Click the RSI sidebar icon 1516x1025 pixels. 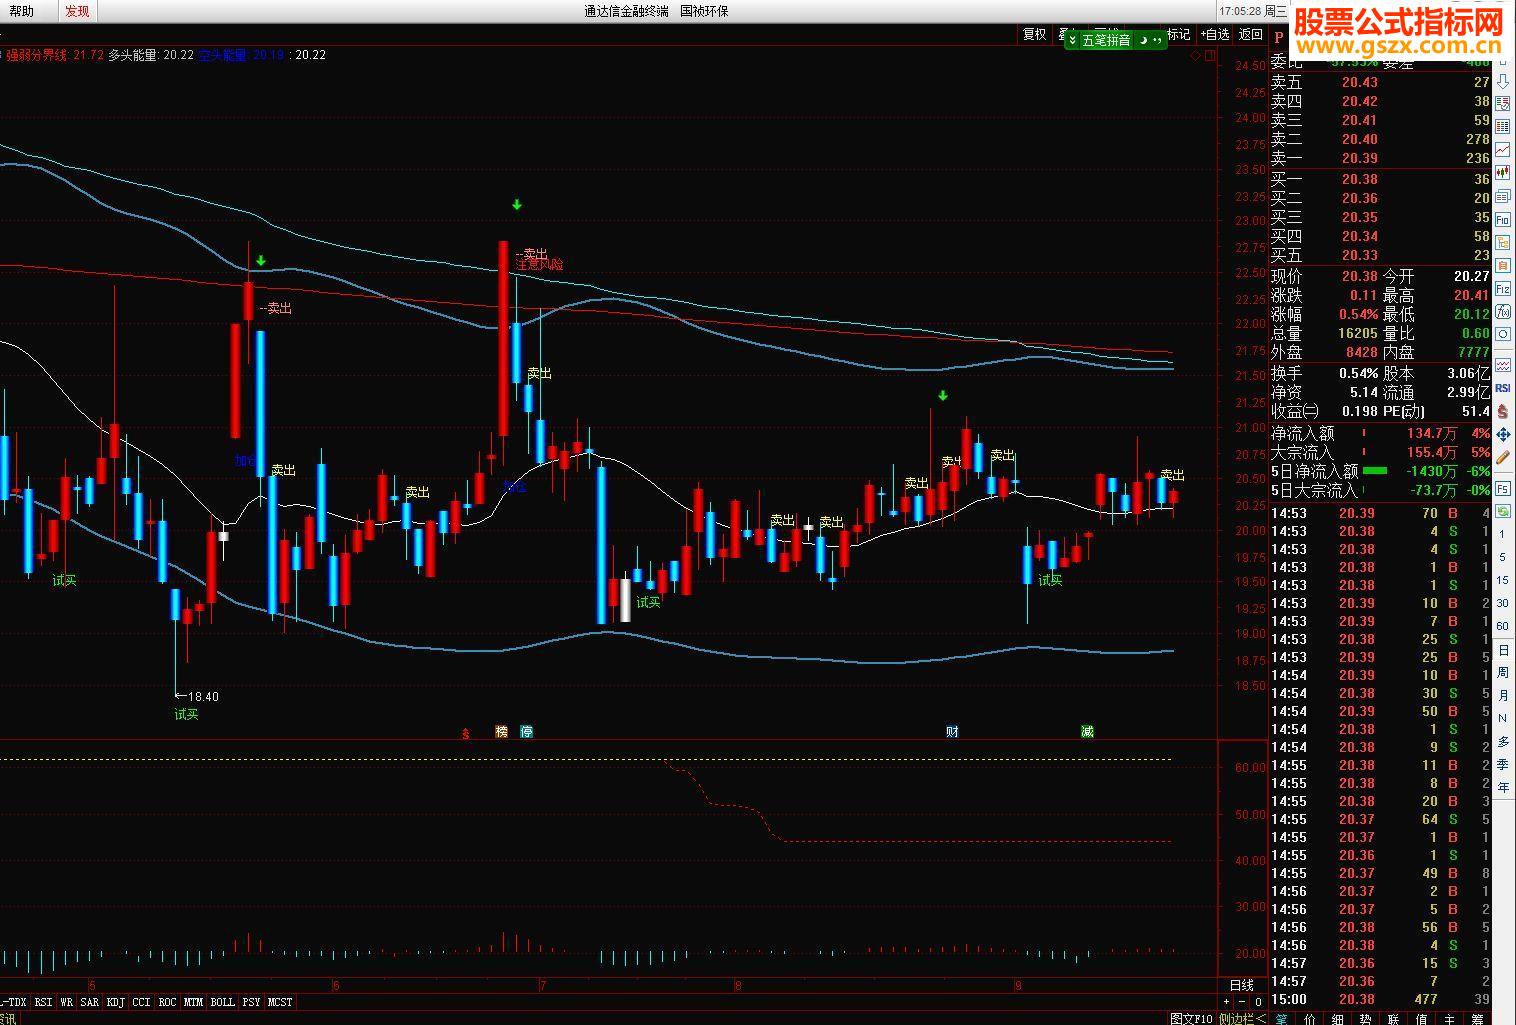click(1503, 388)
